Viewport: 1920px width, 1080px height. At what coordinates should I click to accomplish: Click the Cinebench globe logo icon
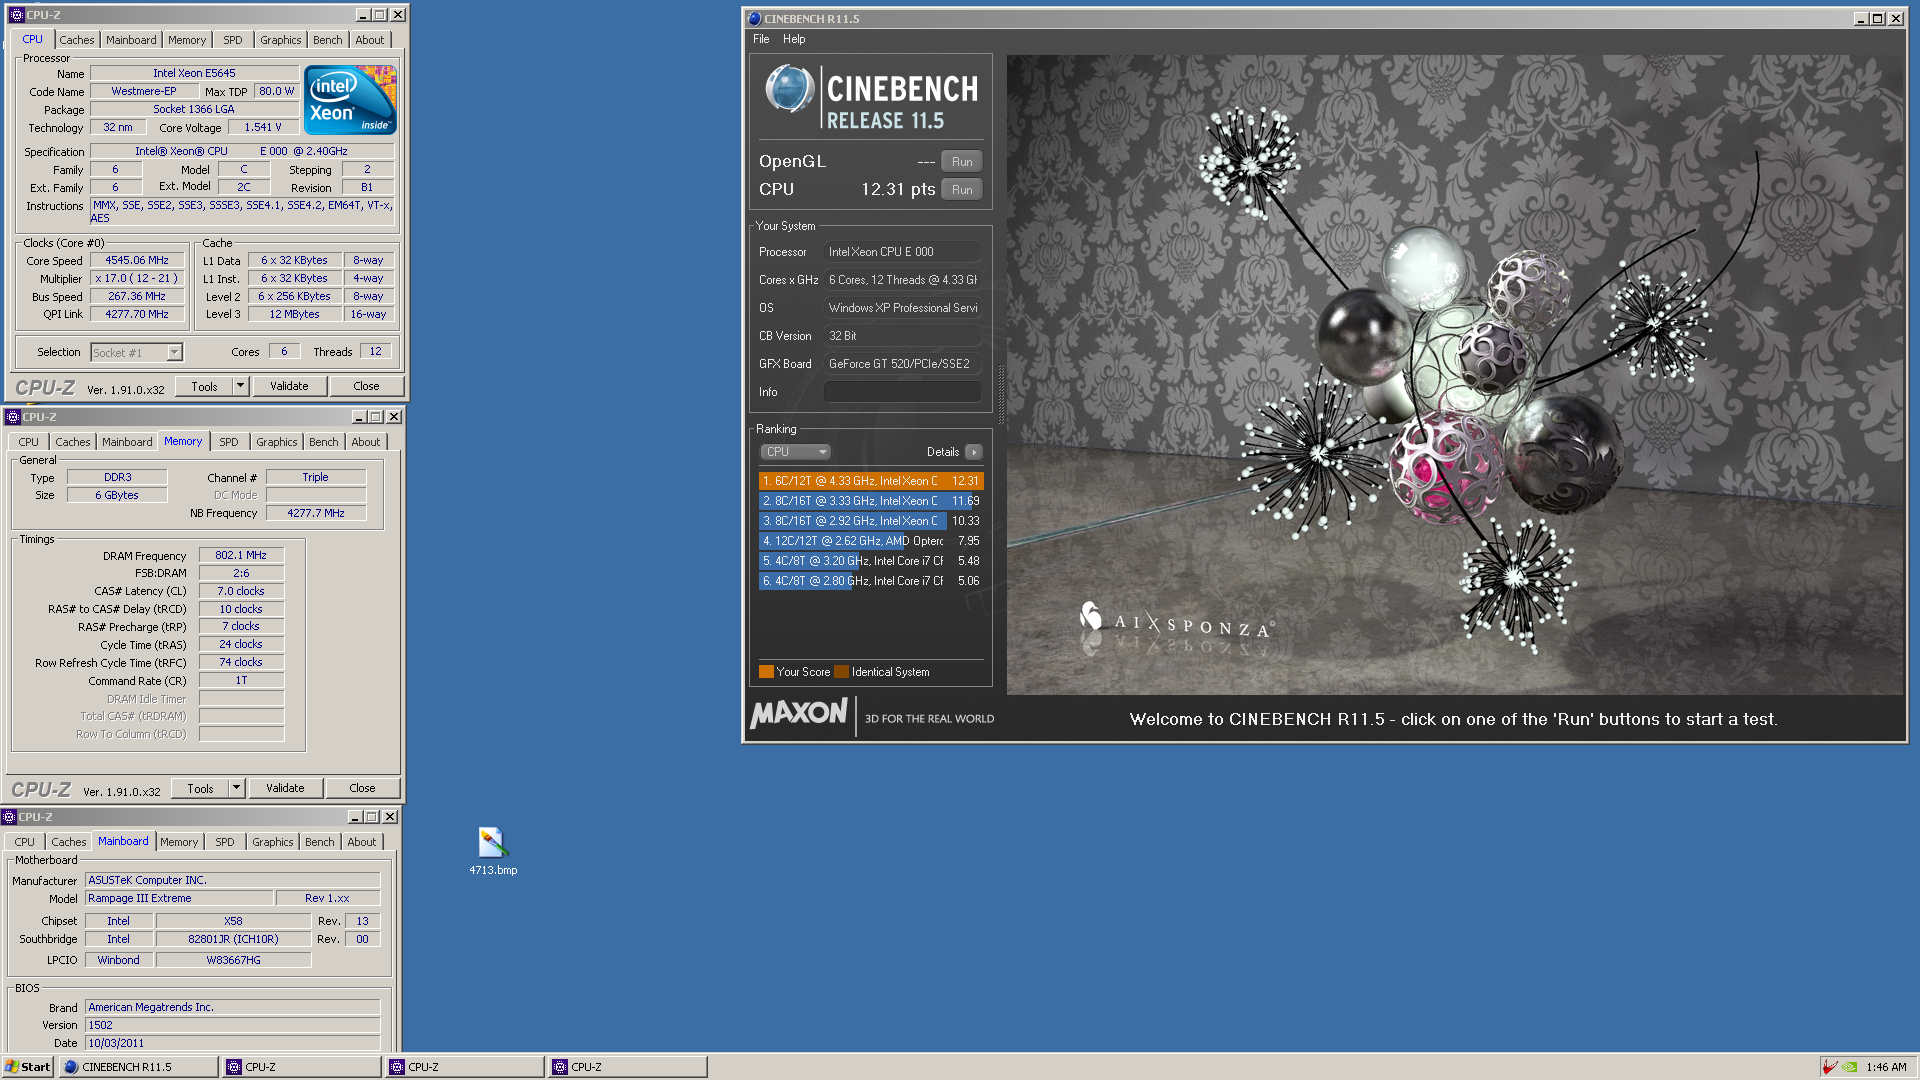(790, 89)
